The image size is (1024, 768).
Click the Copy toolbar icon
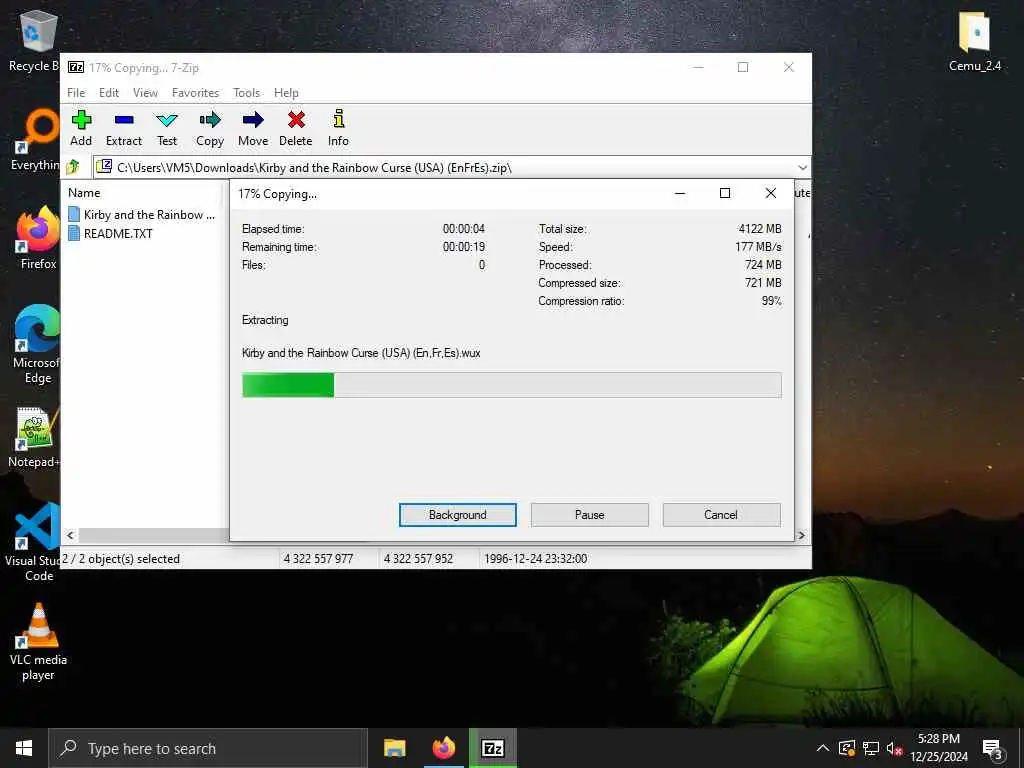(210, 120)
